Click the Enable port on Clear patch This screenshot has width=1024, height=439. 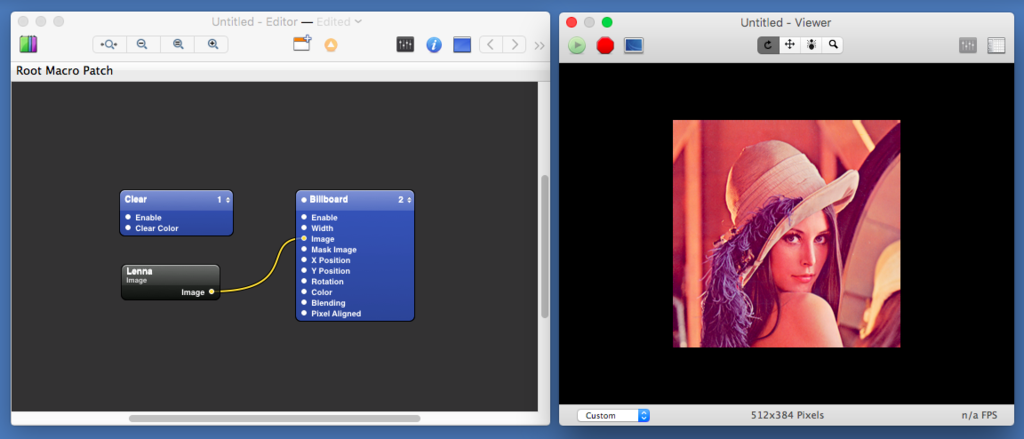128,218
